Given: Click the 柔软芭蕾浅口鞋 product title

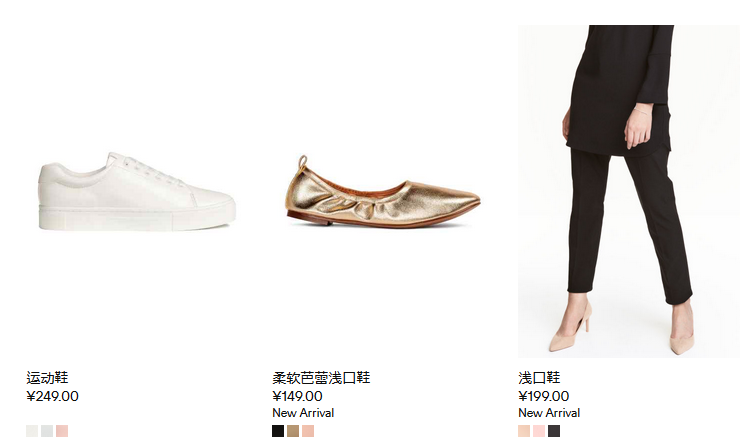Looking at the screenshot, I should tap(321, 378).
